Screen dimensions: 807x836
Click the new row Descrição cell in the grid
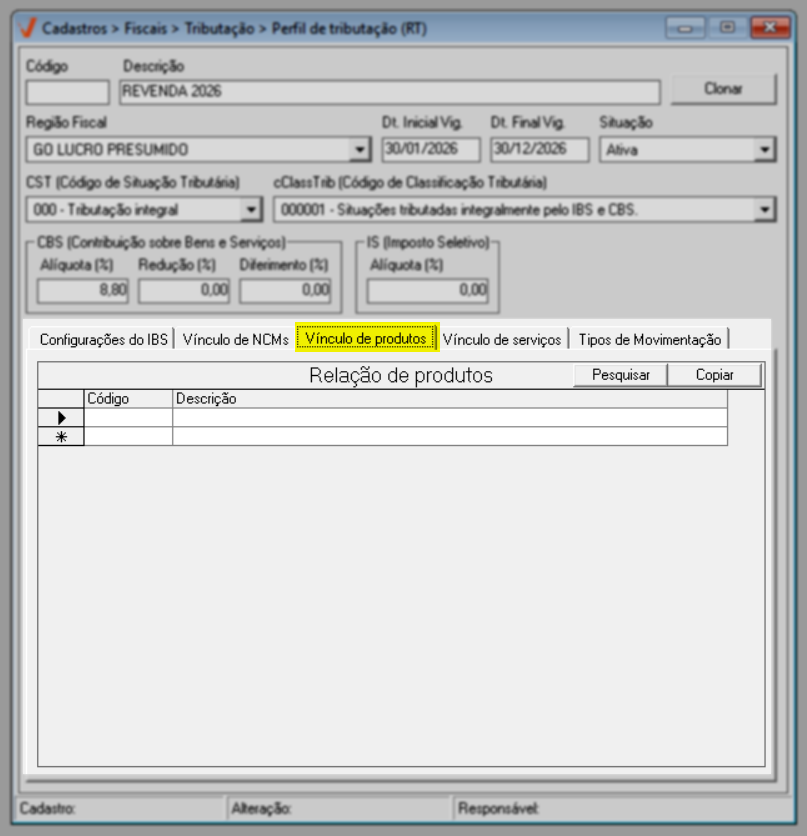pos(450,437)
